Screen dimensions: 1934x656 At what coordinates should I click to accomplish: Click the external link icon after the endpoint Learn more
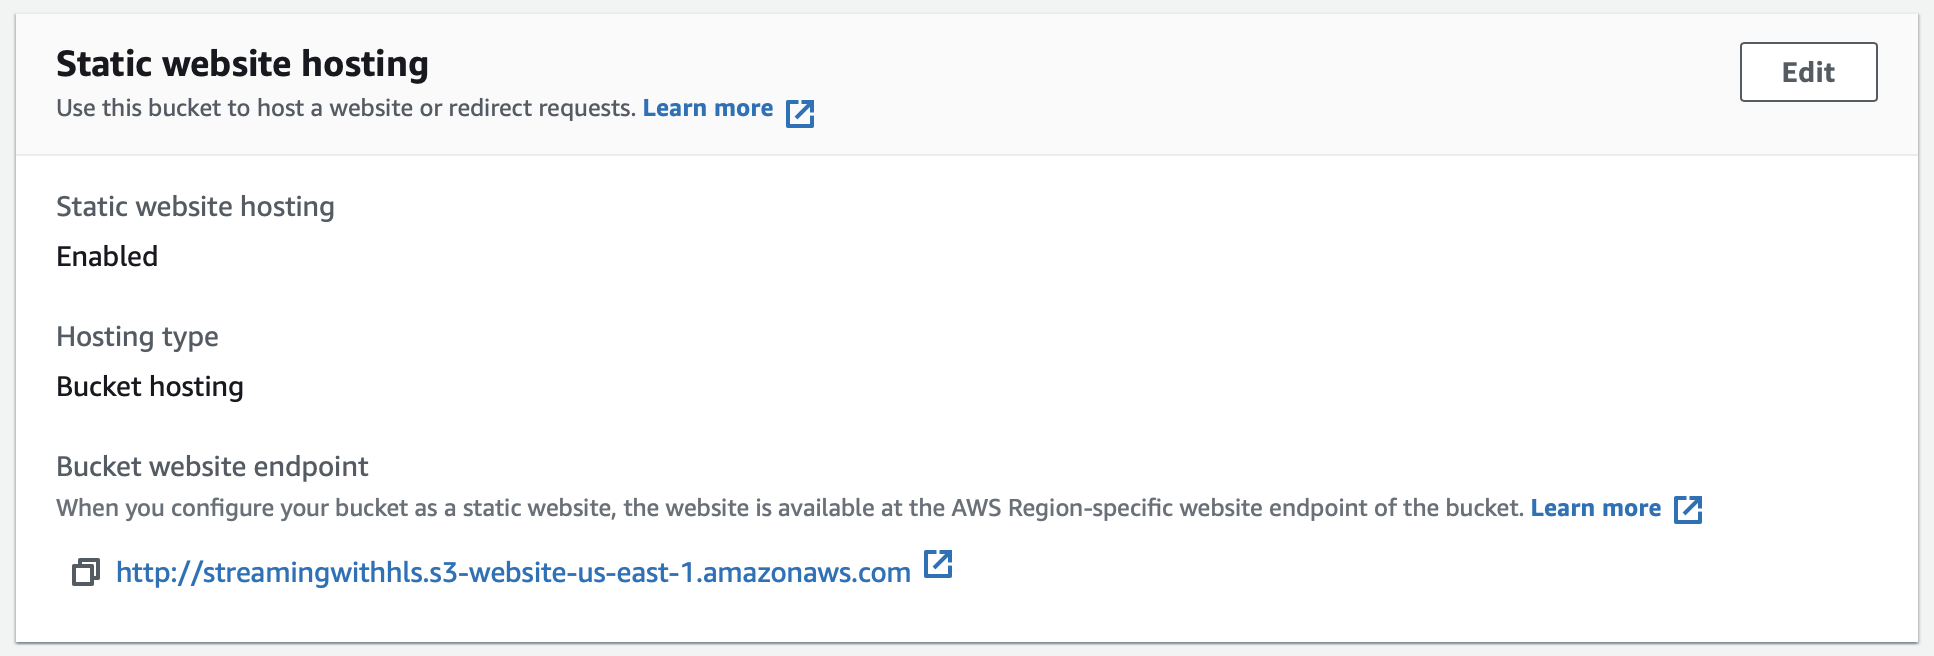[x=1688, y=509]
